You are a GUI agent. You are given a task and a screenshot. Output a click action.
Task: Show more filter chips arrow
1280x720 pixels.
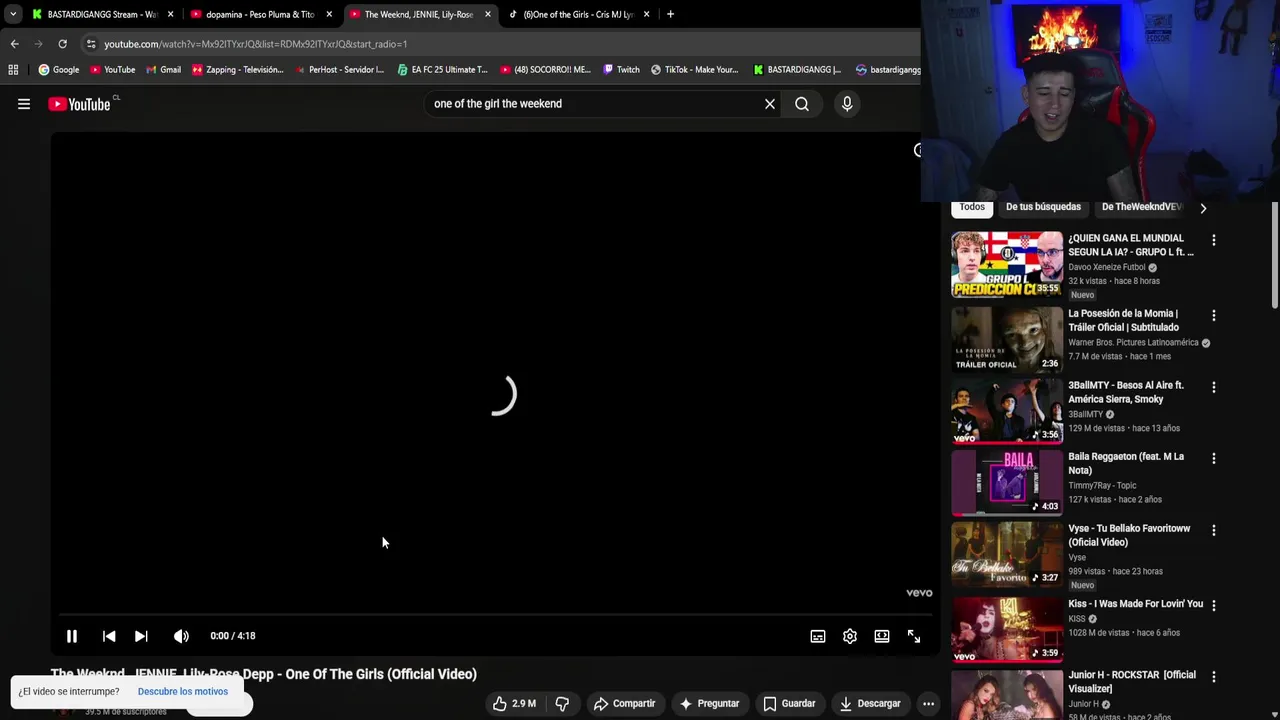click(x=1203, y=208)
